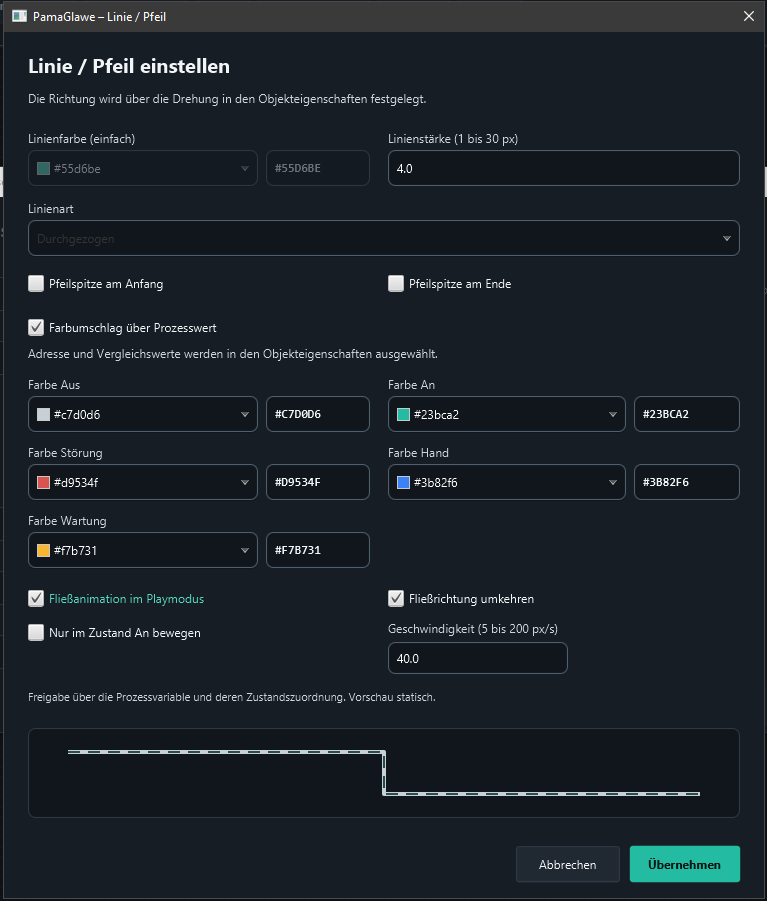
Task: Open the disabled Linienfarbe (einfach) dropdown
Action: click(x=142, y=168)
